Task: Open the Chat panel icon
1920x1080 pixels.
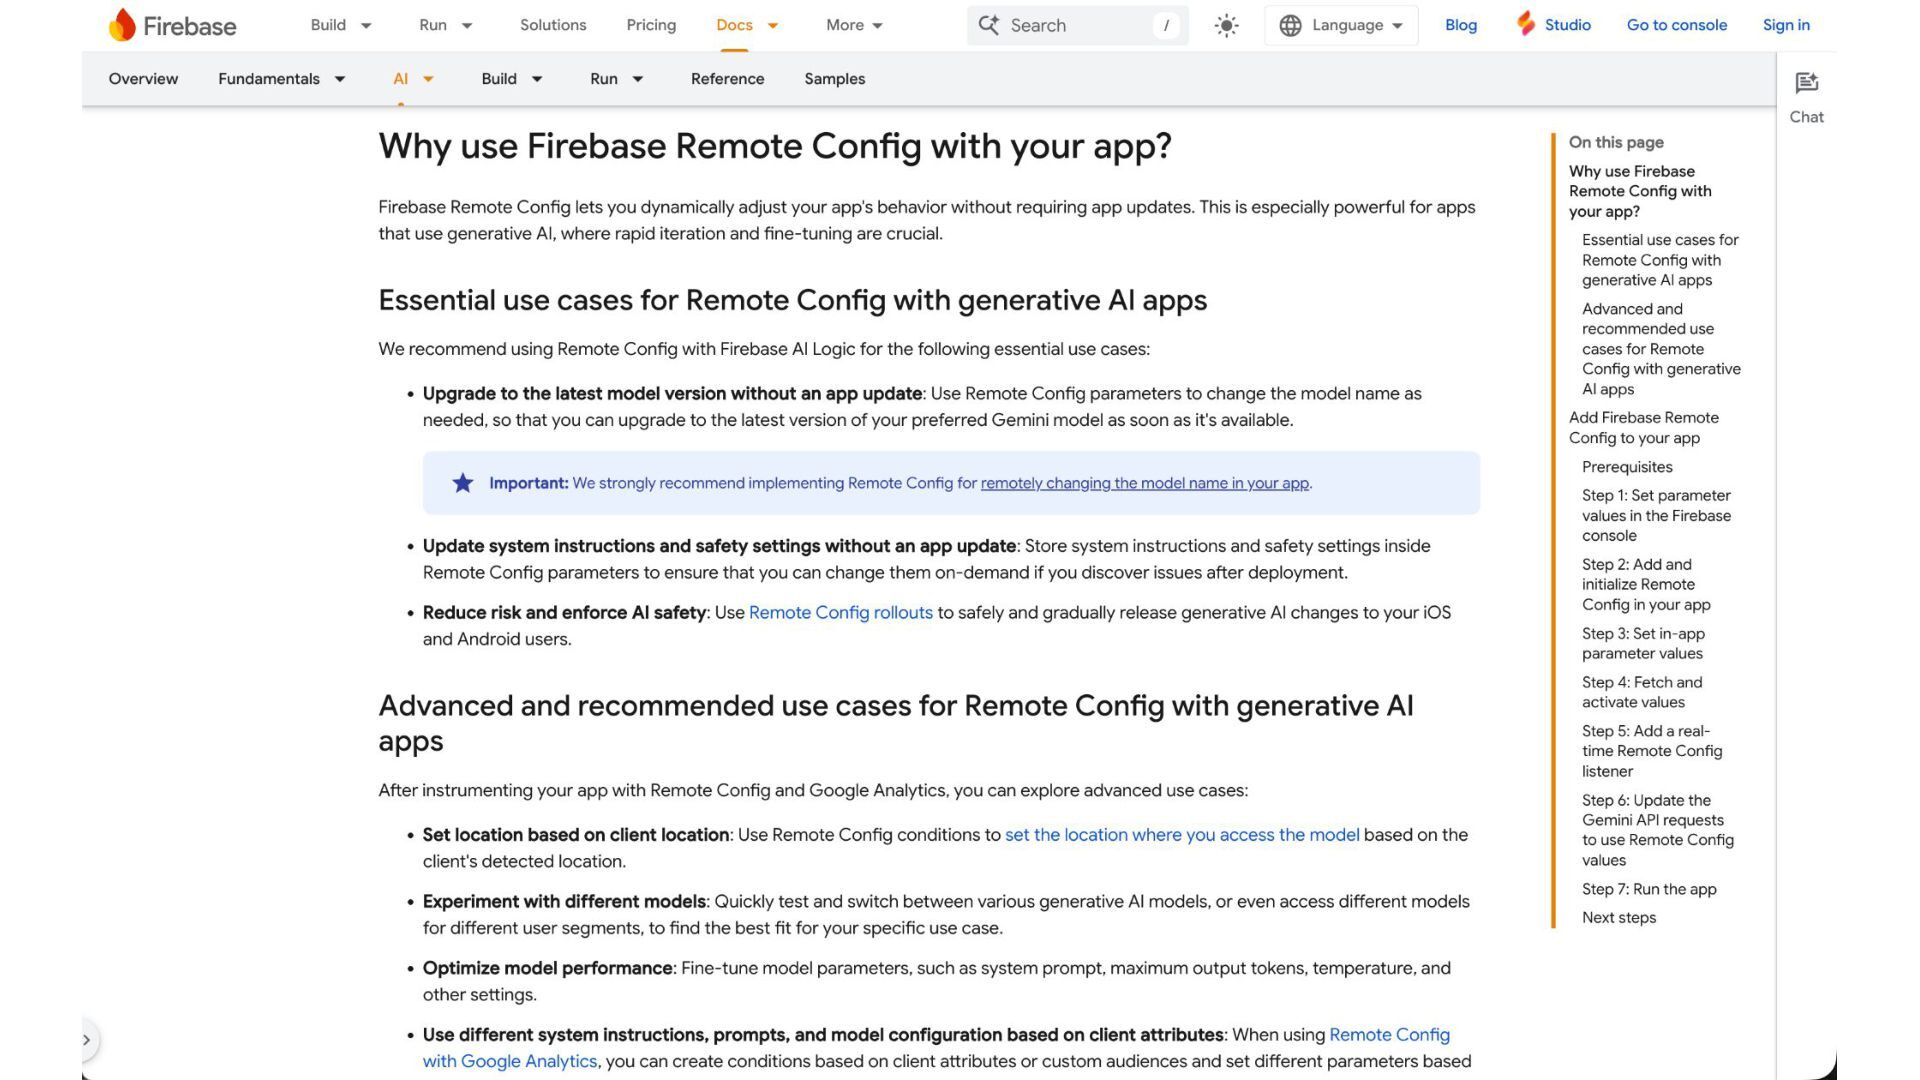Action: click(x=1806, y=84)
